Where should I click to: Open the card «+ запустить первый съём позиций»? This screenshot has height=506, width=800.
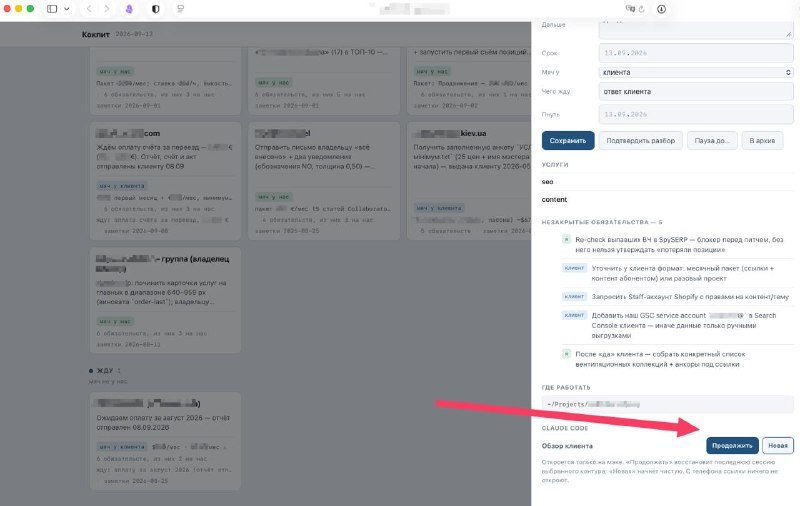pyautogui.click(x=469, y=81)
